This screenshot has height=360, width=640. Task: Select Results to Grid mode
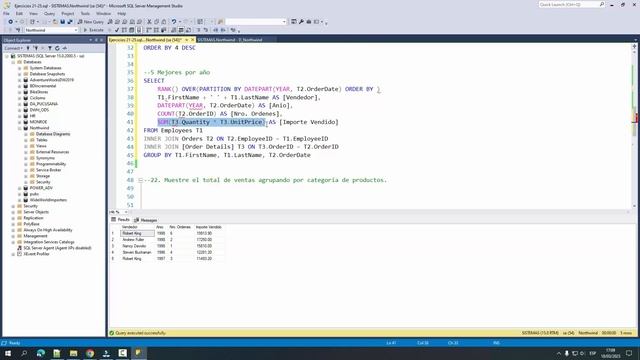pyautogui.click(x=181, y=30)
